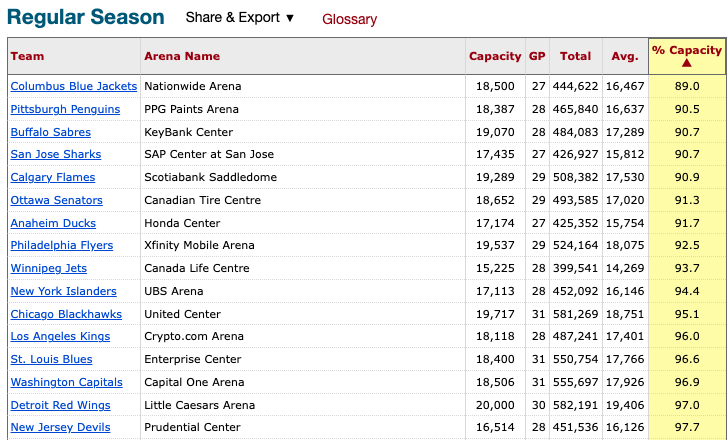Open Detroit Red Wings team link
Screen dimensions: 728x440
pyautogui.click(x=61, y=405)
